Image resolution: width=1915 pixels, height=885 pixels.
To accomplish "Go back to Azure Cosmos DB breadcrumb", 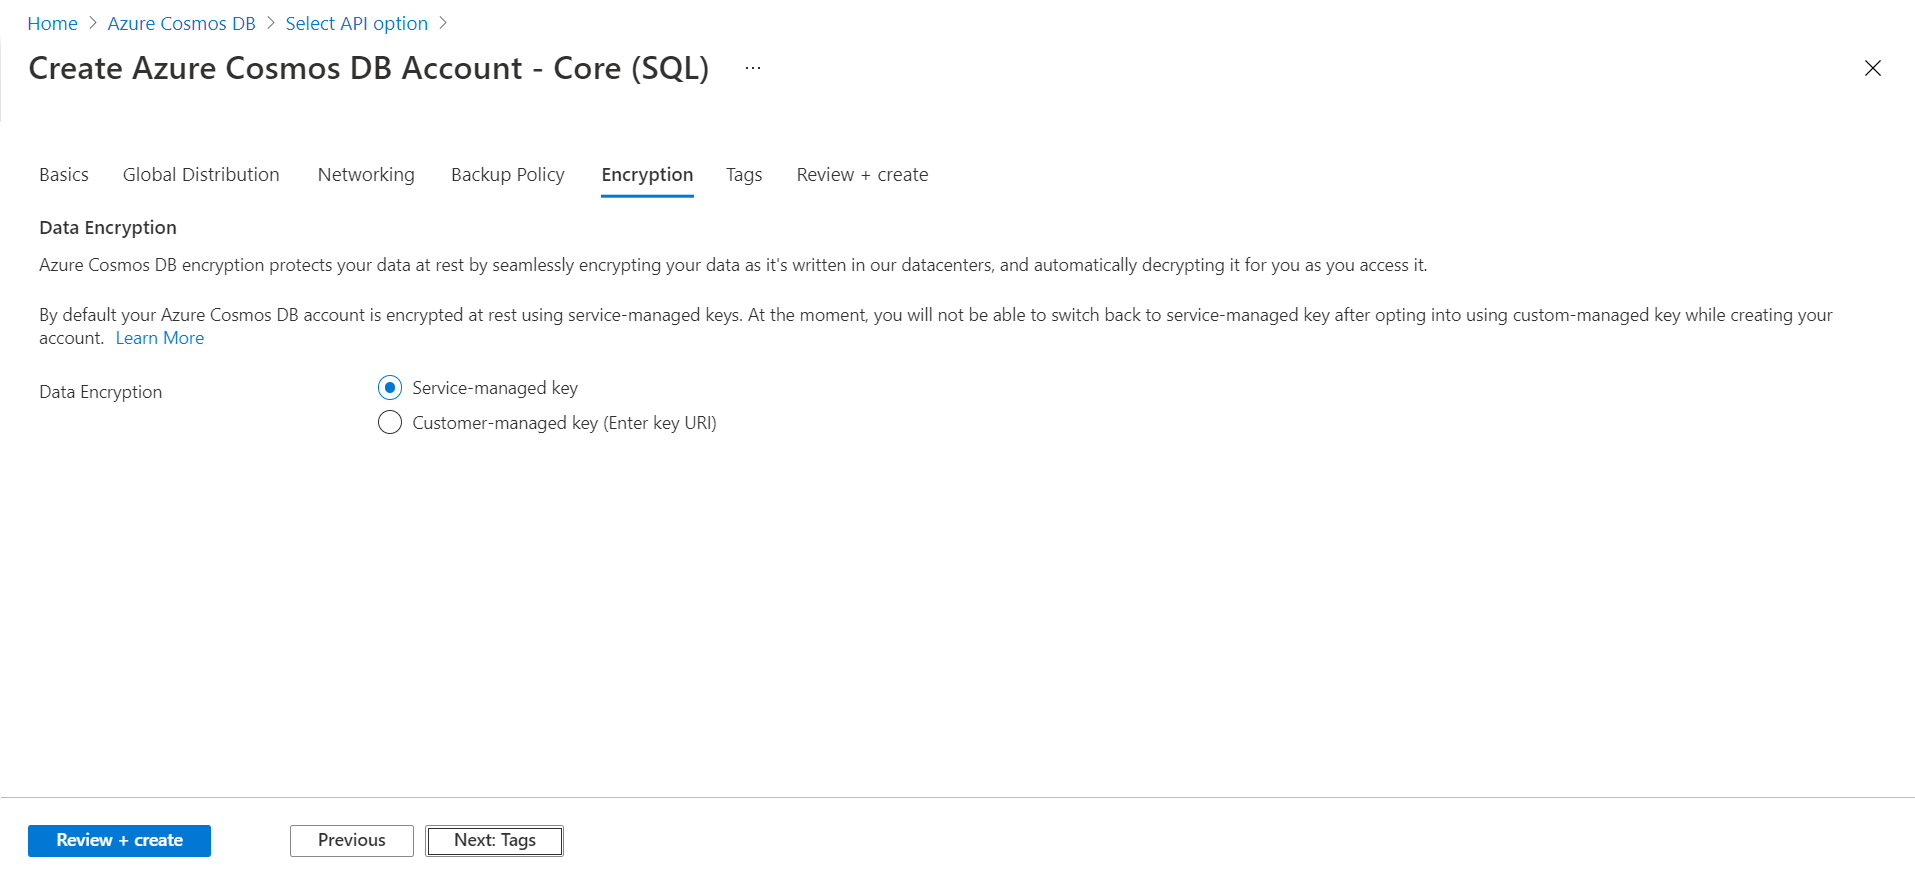I will click(x=182, y=23).
